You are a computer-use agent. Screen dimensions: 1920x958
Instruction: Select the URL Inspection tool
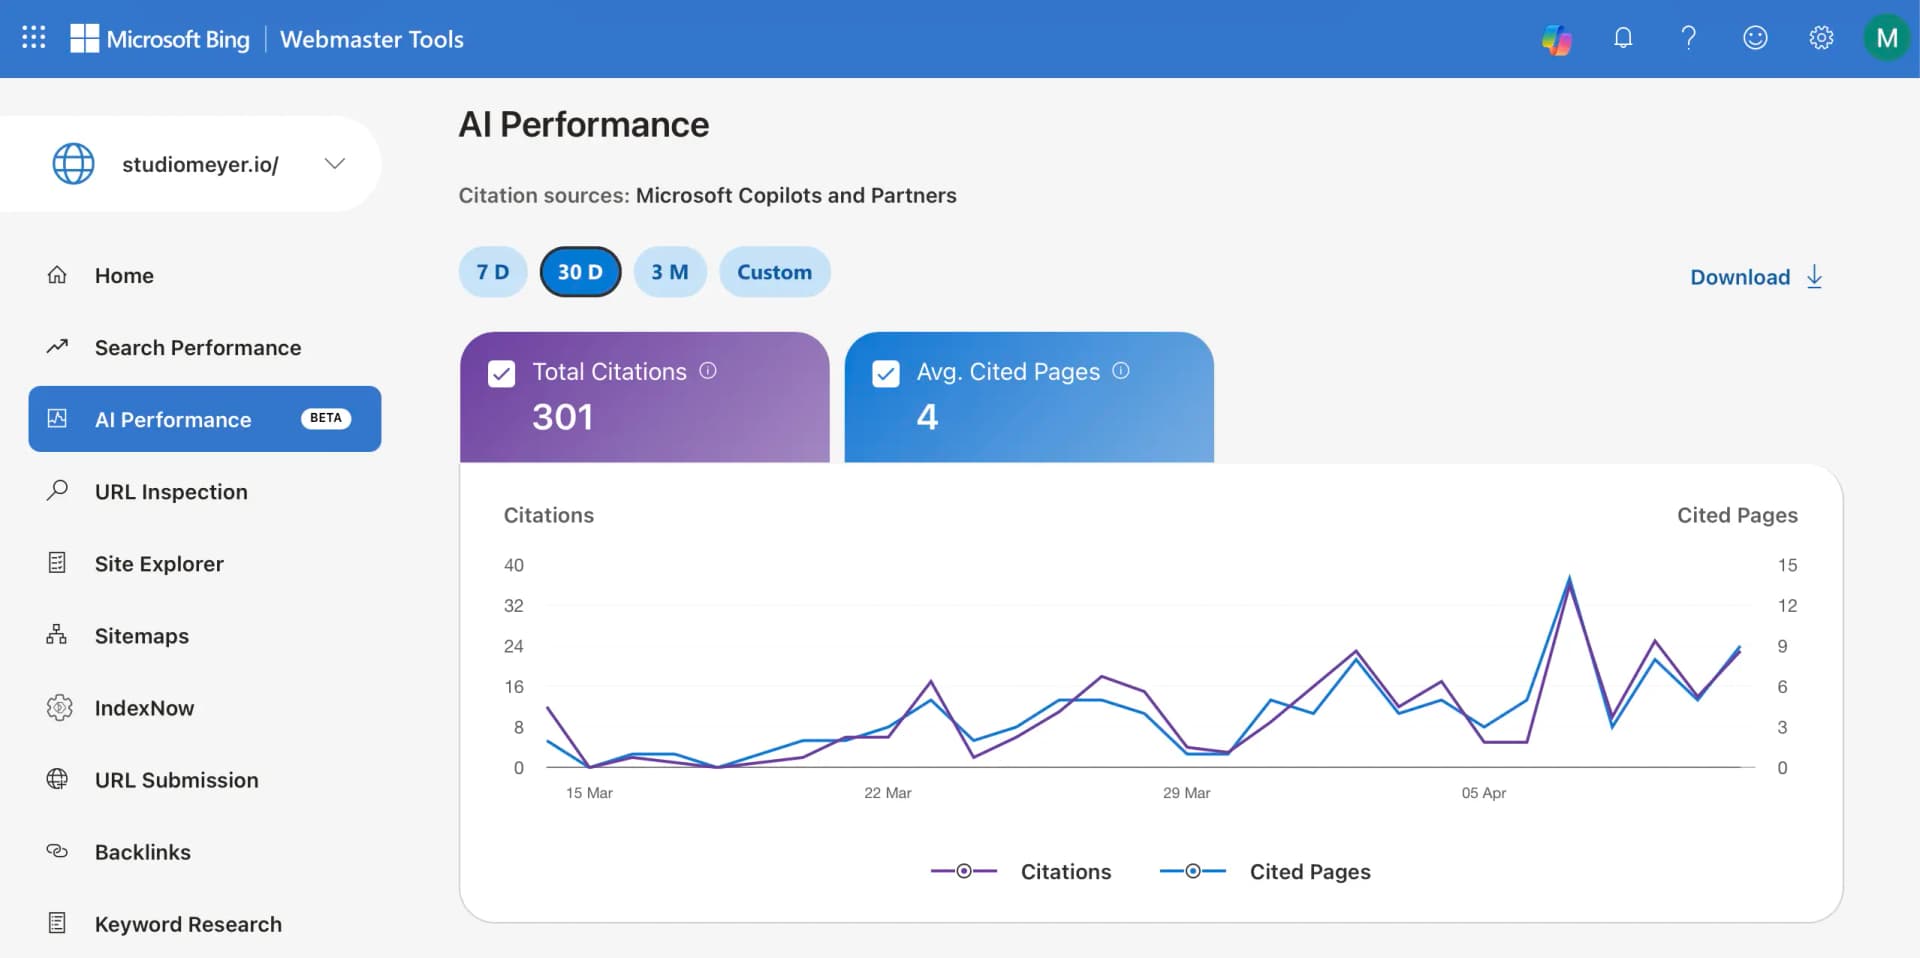point(171,491)
